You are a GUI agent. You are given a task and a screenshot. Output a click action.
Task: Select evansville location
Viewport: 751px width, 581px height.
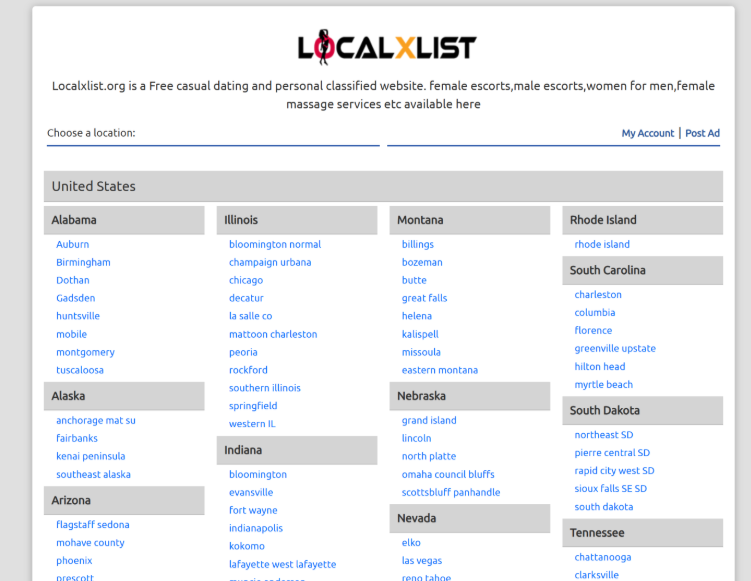tap(251, 492)
